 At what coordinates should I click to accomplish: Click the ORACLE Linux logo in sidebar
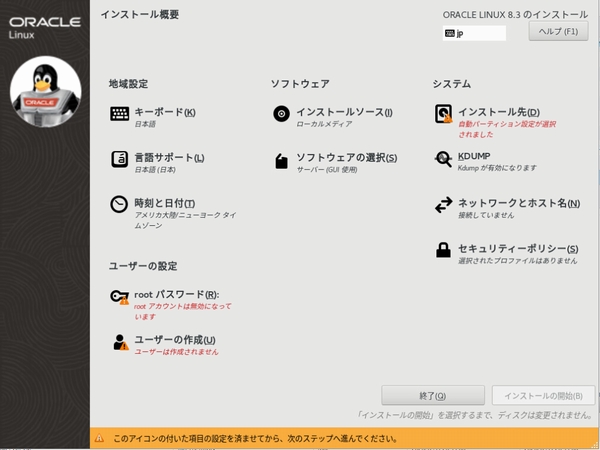click(45, 28)
